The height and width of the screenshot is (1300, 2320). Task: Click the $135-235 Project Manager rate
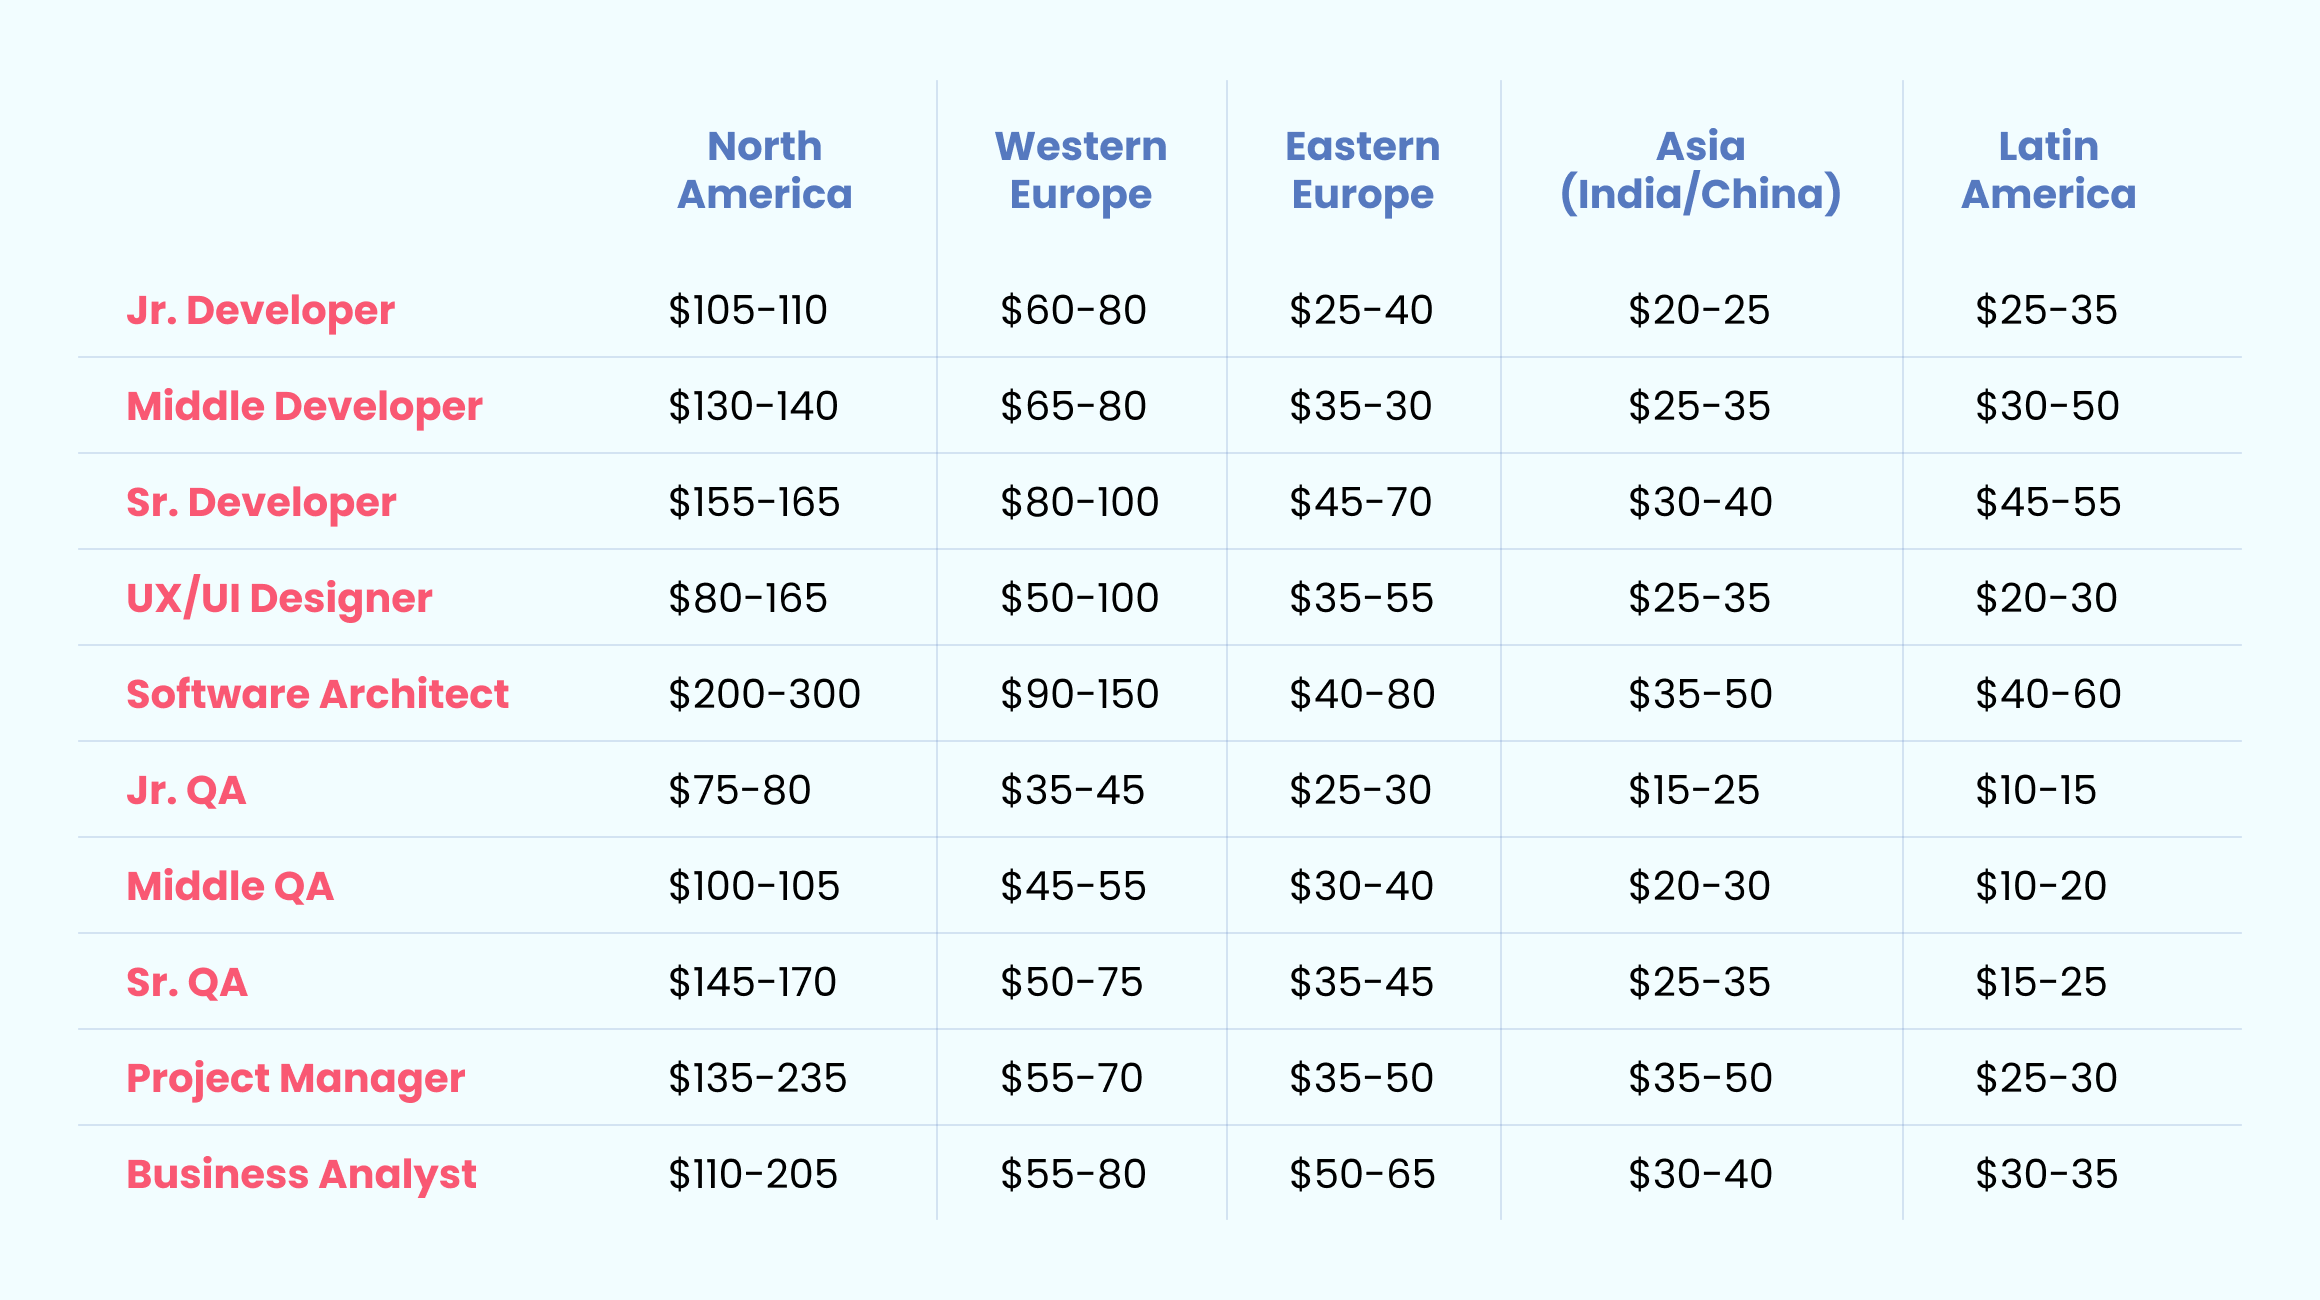pyautogui.click(x=758, y=1078)
